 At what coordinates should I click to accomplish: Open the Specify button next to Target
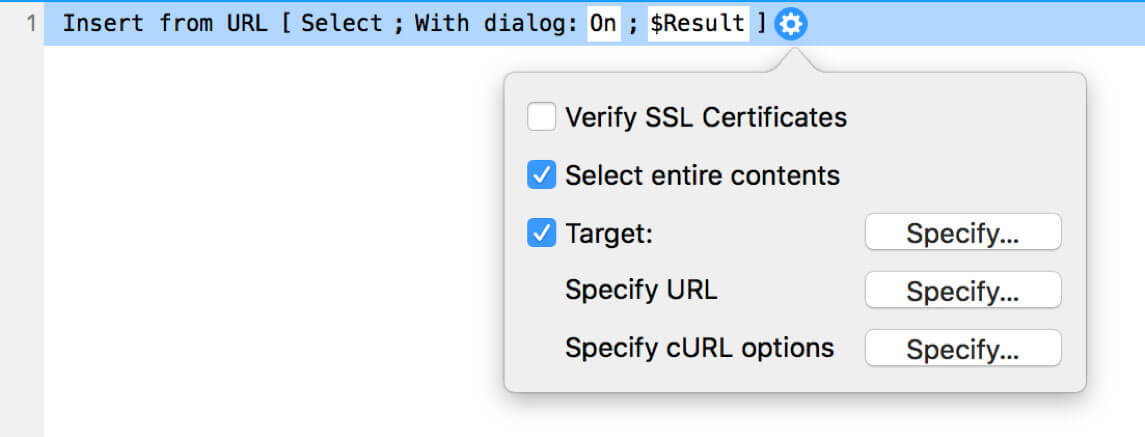pos(962,233)
